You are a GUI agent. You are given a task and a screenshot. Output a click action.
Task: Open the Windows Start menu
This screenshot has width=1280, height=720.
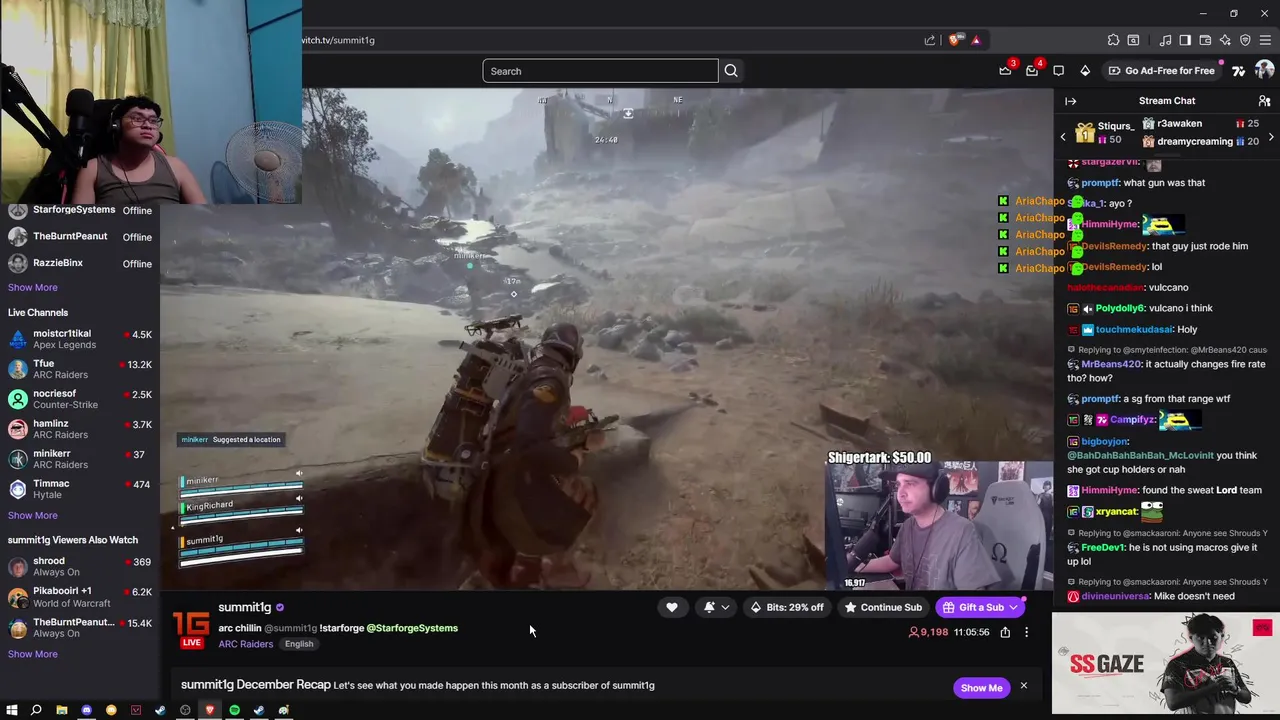(x=12, y=710)
